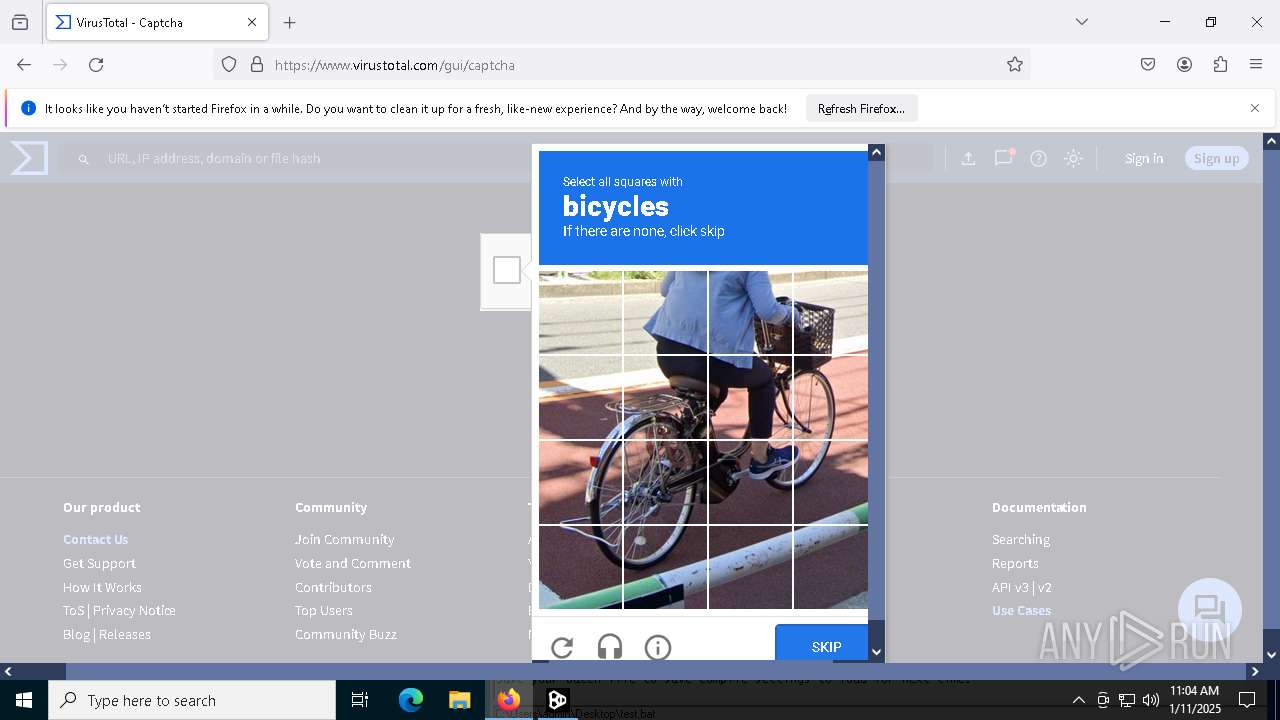
Task: Open Use Cases link
Action: point(1022,610)
